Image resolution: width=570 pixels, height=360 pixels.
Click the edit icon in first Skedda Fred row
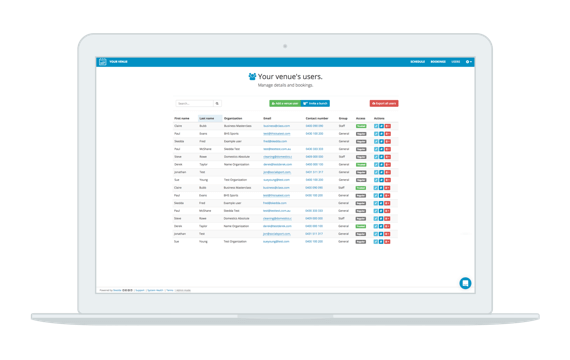pyautogui.click(x=376, y=141)
